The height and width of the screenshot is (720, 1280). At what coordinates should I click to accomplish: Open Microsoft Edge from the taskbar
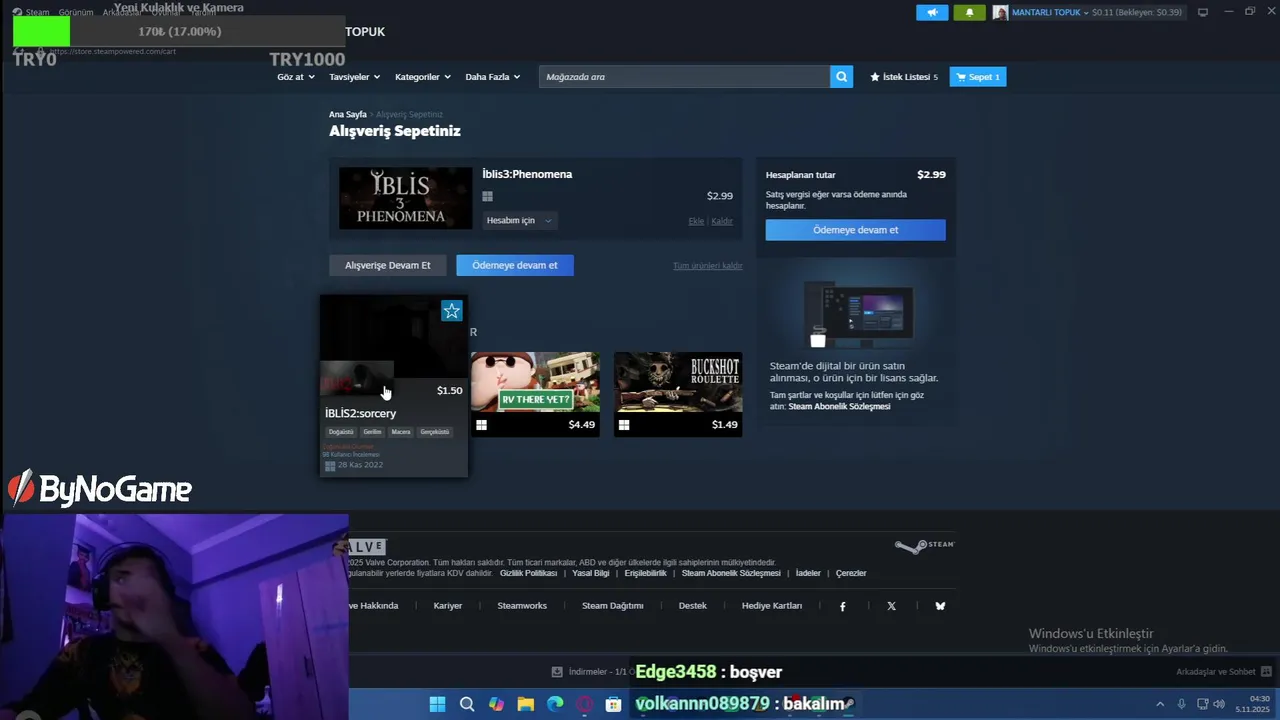pos(555,704)
